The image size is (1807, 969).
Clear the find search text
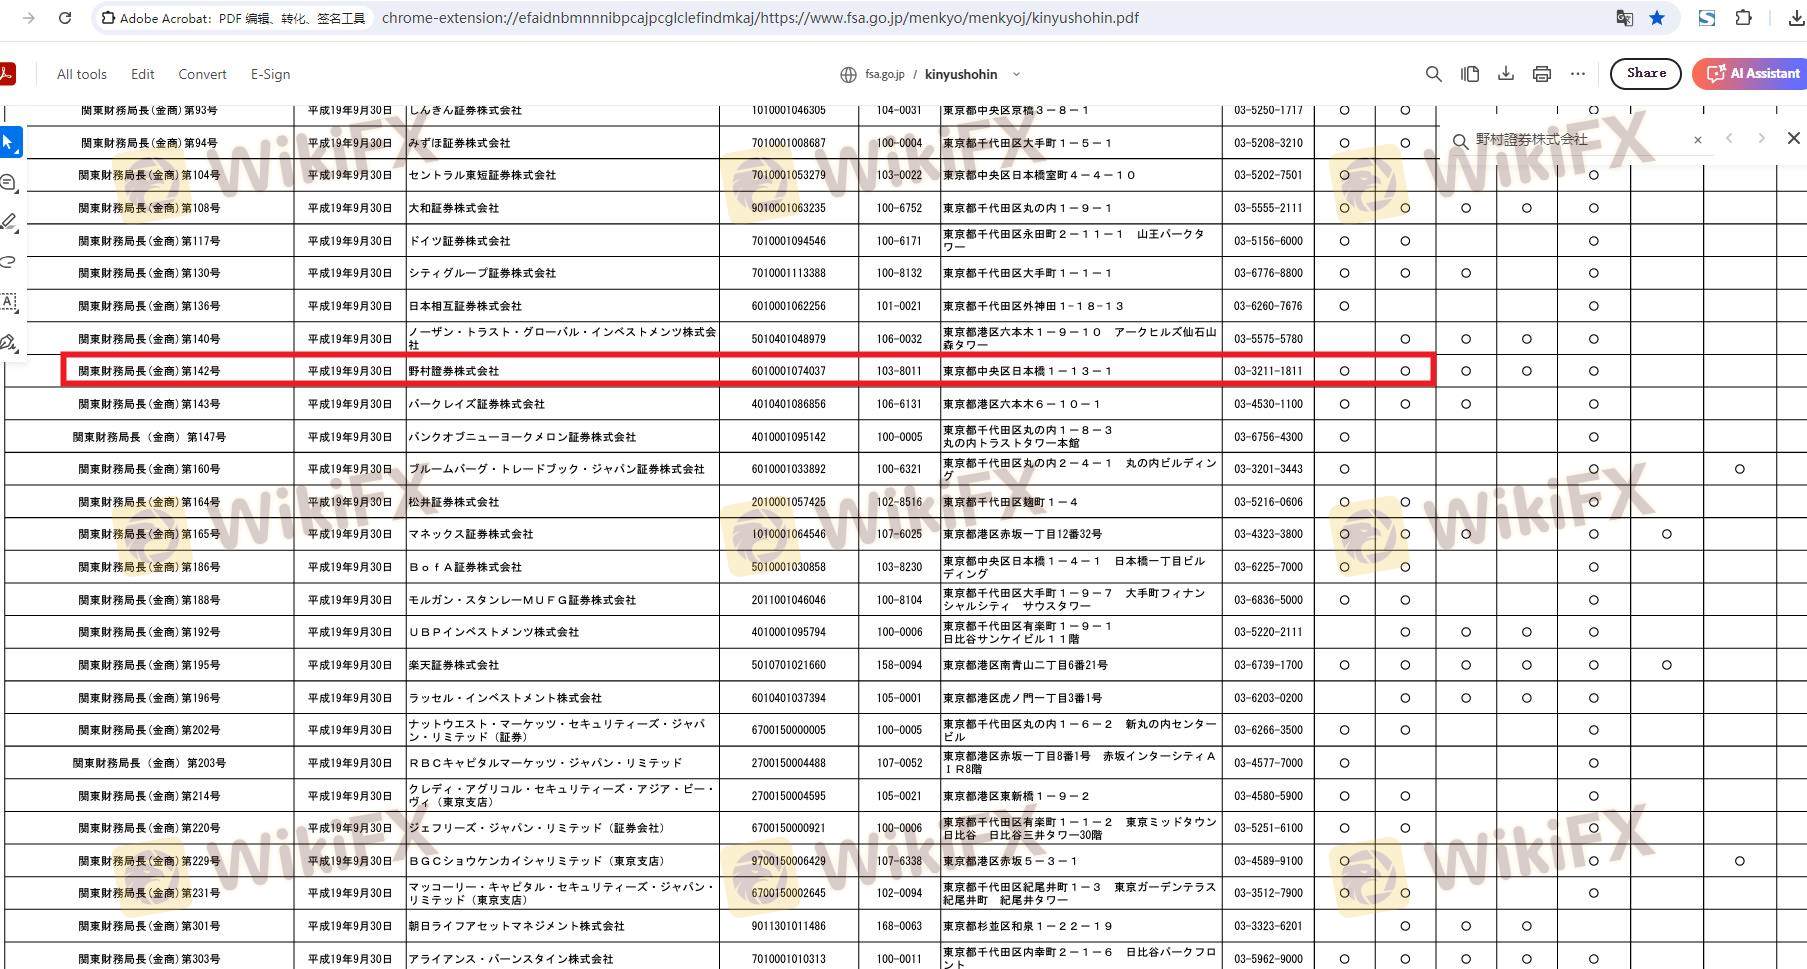[x=1697, y=140]
